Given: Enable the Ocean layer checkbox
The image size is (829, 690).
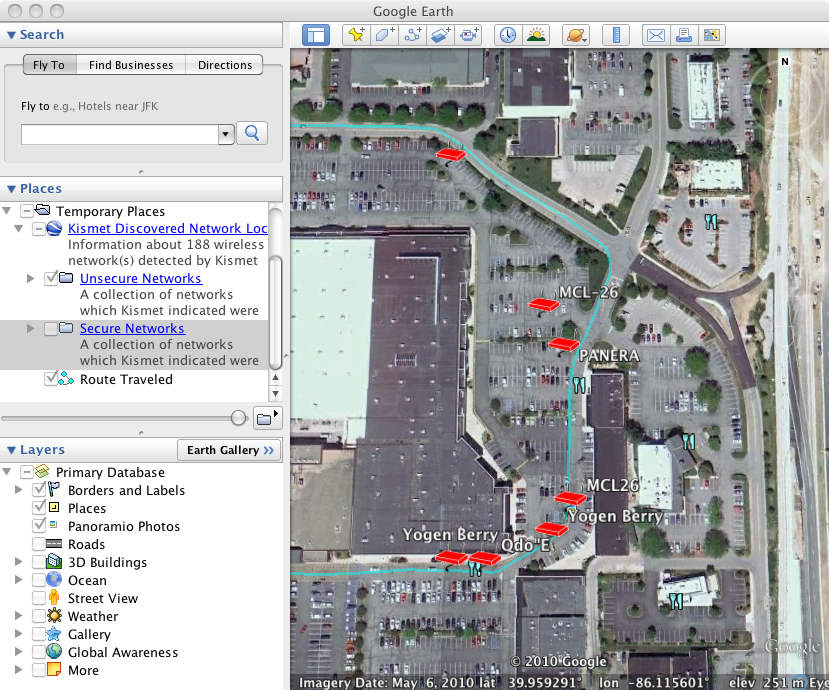Looking at the screenshot, I should [x=39, y=580].
